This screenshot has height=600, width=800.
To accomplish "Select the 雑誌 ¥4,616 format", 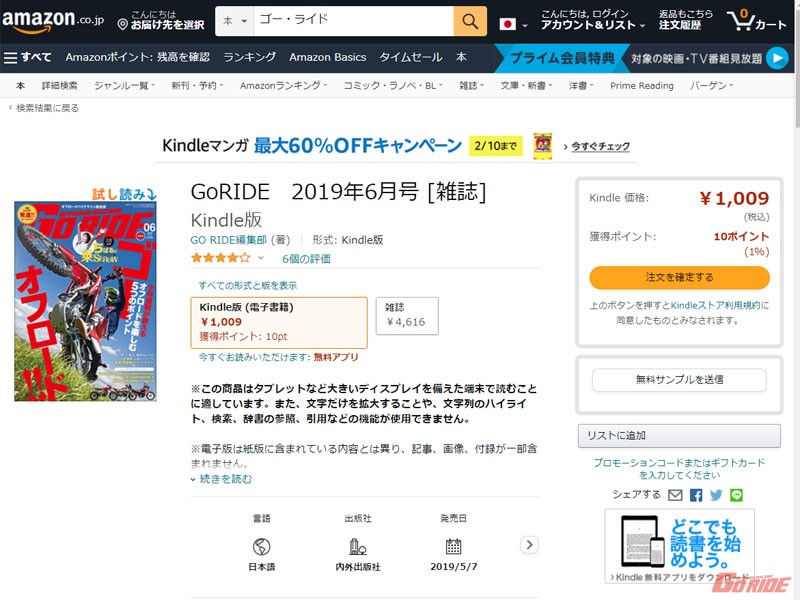I will 407,316.
